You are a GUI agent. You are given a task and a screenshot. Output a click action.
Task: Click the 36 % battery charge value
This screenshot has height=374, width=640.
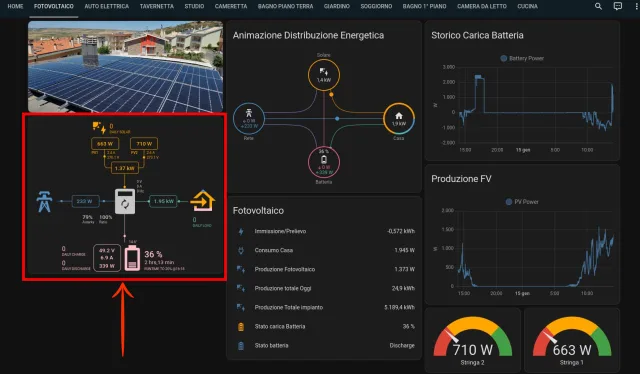[x=153, y=254]
